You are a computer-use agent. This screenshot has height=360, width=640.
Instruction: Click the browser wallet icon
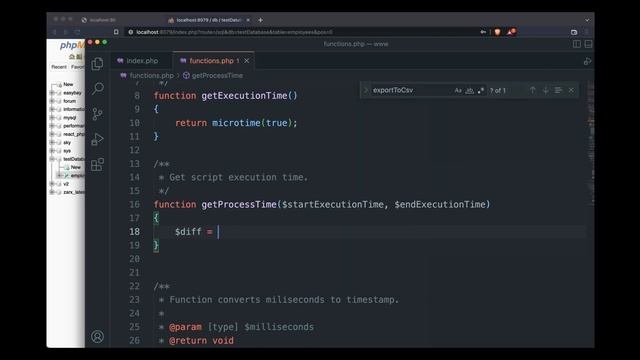tap(574, 32)
